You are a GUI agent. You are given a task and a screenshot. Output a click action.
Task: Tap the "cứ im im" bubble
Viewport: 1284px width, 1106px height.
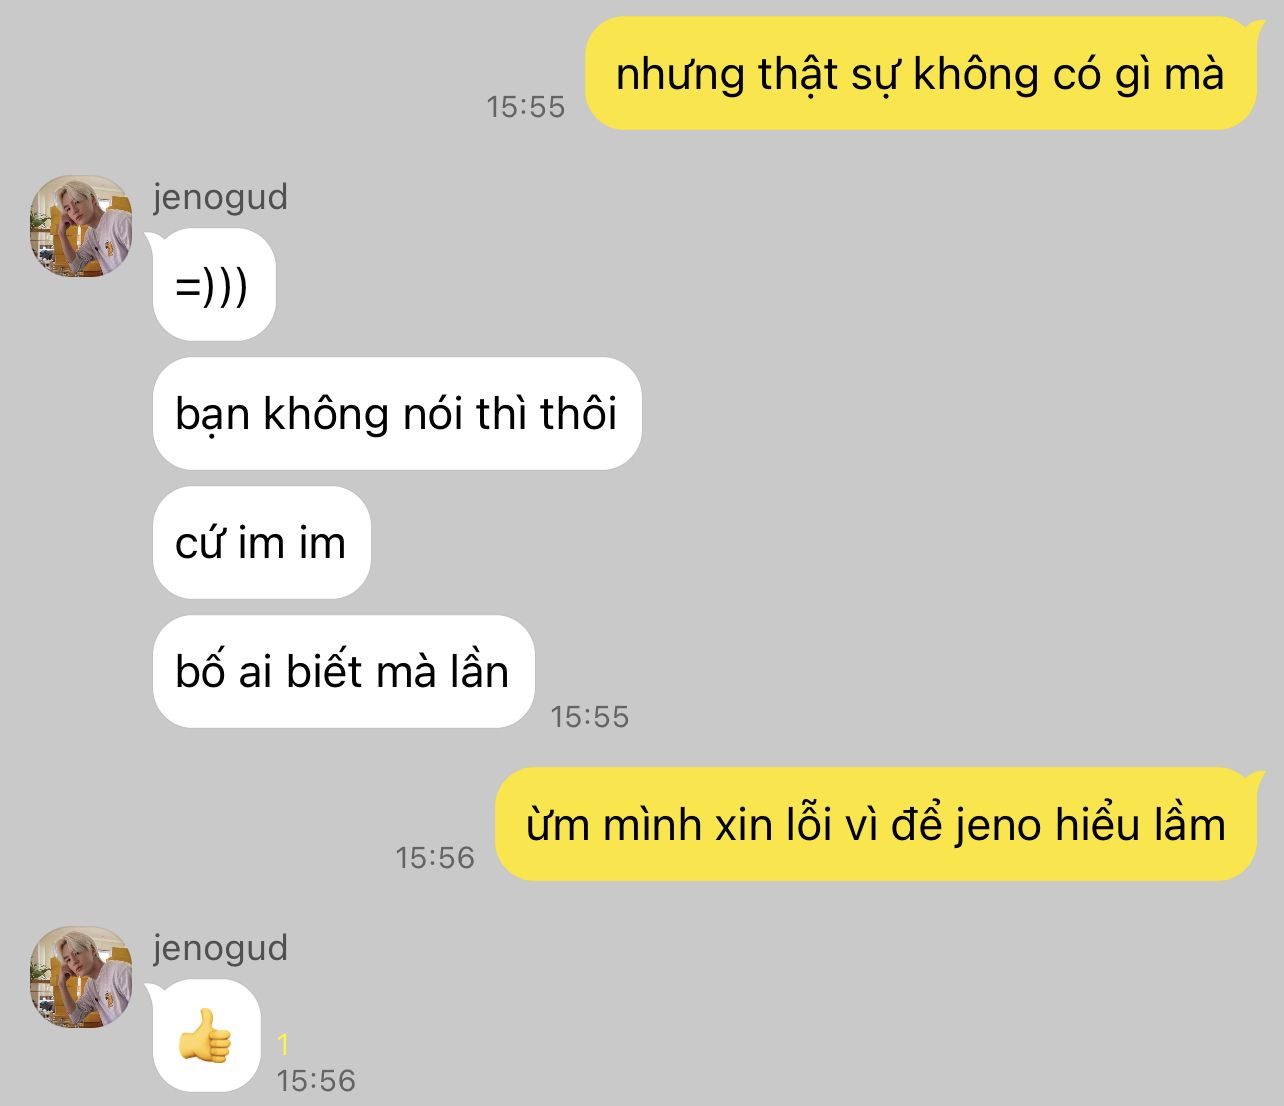coord(262,543)
